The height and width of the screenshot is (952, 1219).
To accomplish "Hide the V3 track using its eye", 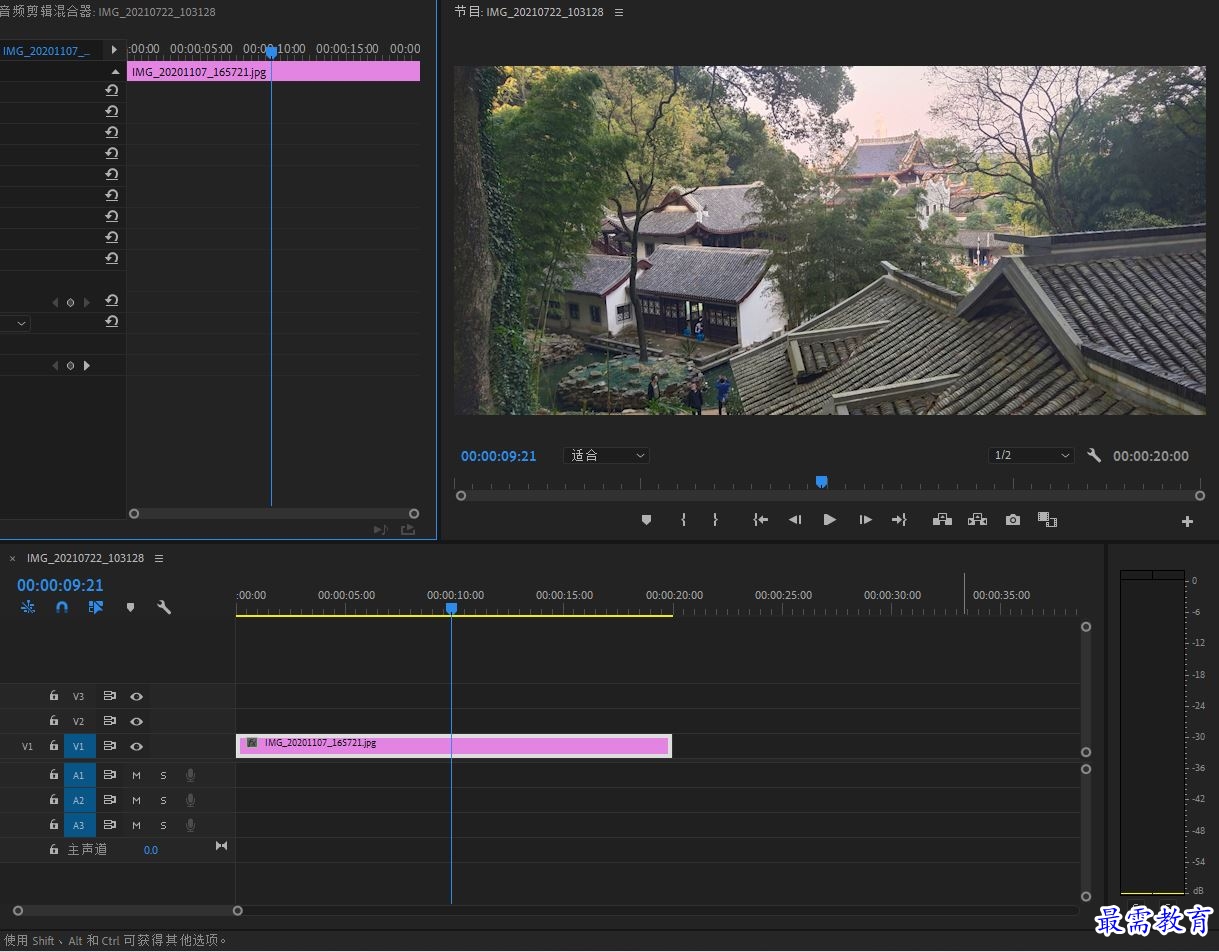I will (x=137, y=696).
